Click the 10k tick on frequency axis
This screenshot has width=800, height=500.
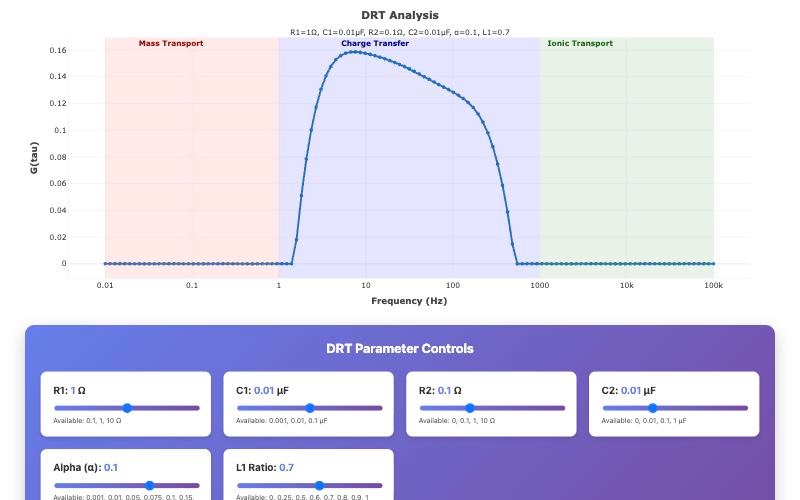[627, 285]
